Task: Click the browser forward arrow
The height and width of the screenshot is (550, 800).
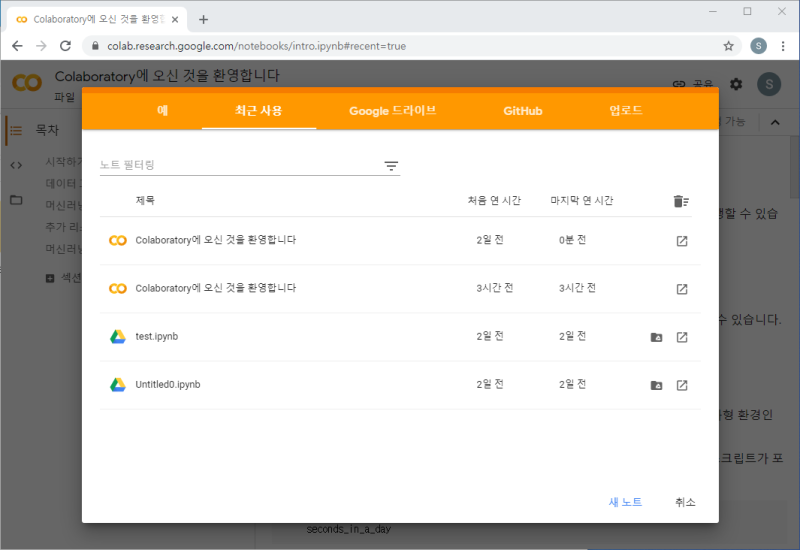Action: point(41,46)
